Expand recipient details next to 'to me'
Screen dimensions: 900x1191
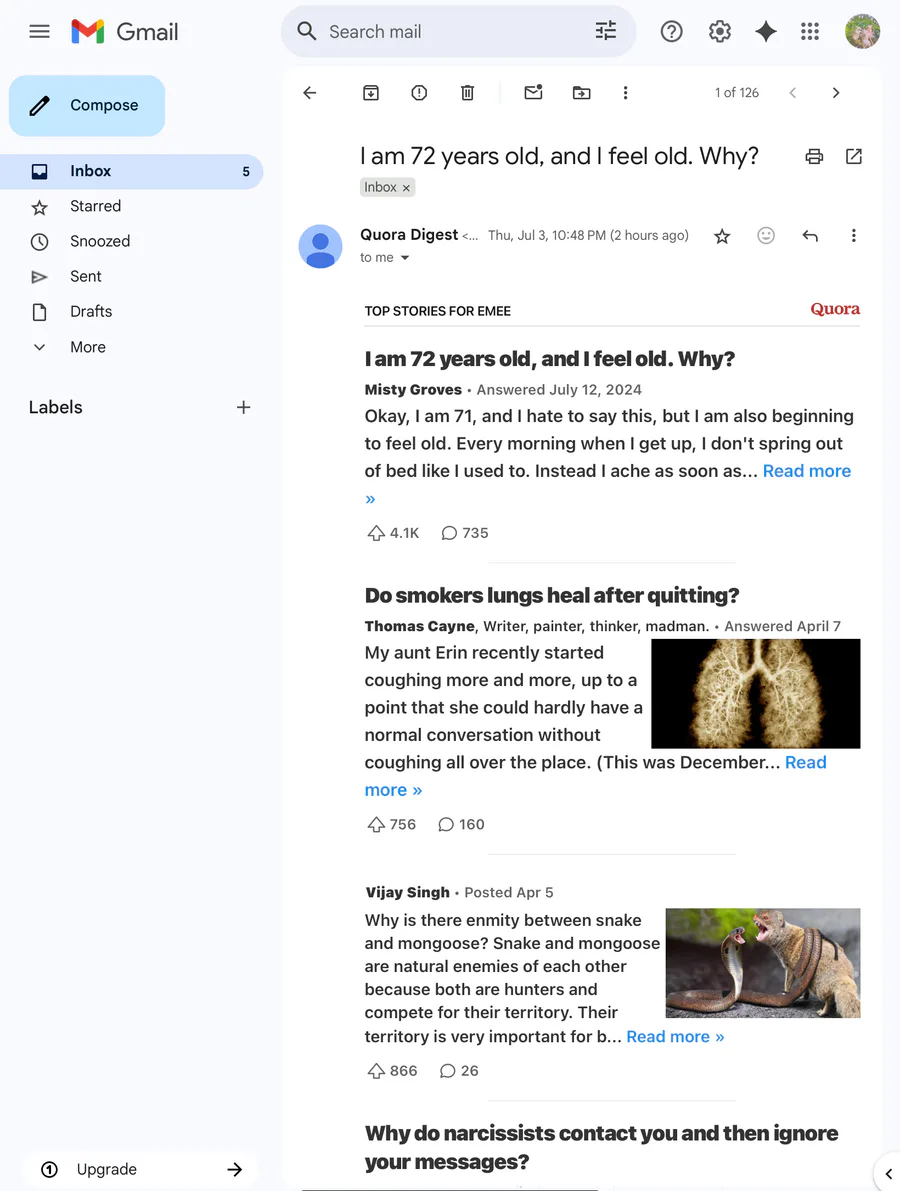(405, 257)
